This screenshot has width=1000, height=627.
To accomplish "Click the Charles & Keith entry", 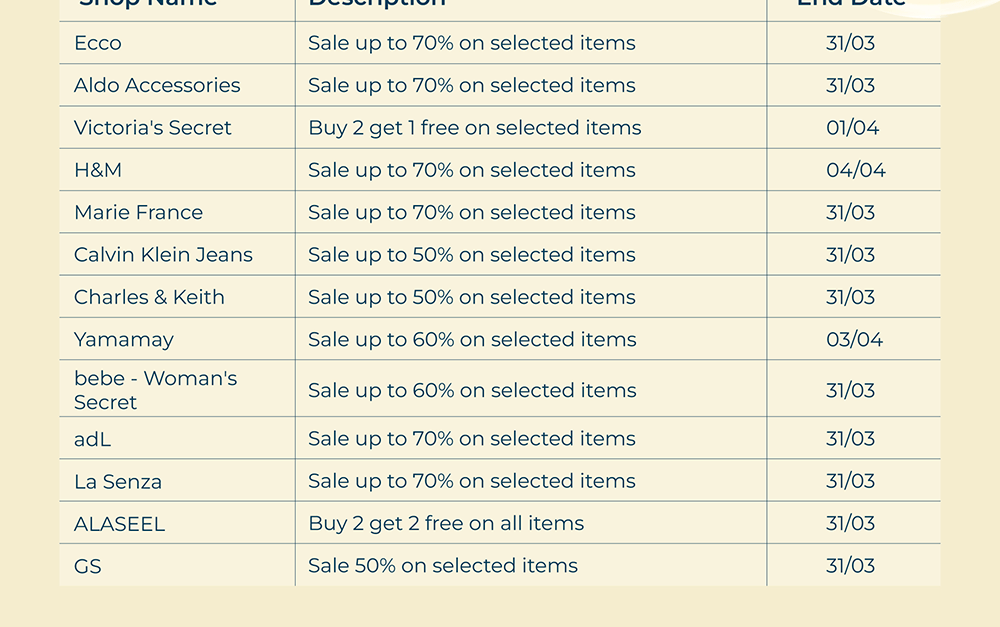I will click(x=149, y=297).
